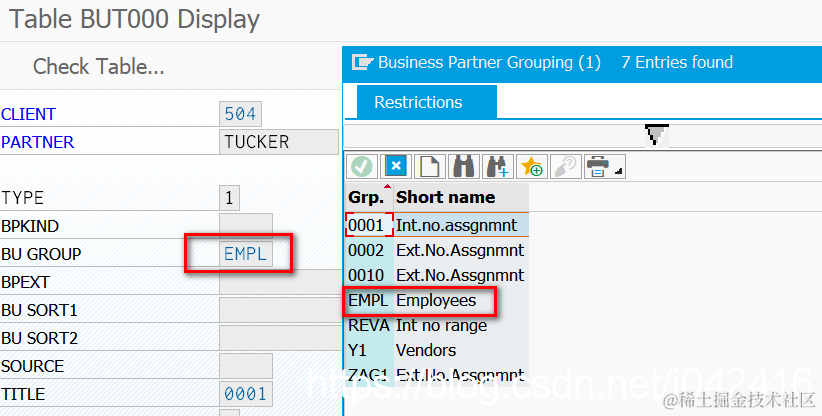The width and height of the screenshot is (822, 416).
Task: Click the search help dialog title icon
Action: tap(362, 62)
